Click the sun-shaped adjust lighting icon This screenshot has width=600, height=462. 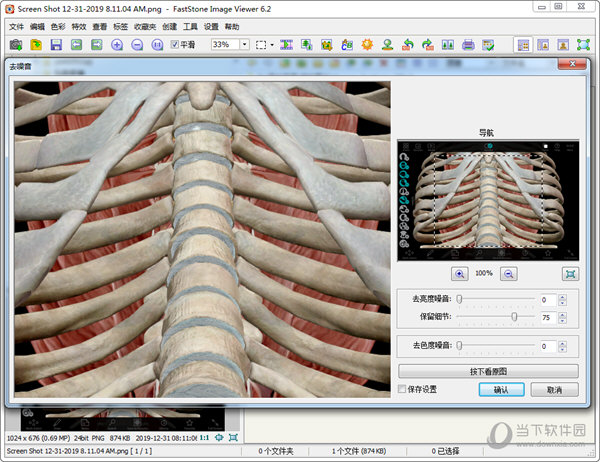click(x=367, y=45)
